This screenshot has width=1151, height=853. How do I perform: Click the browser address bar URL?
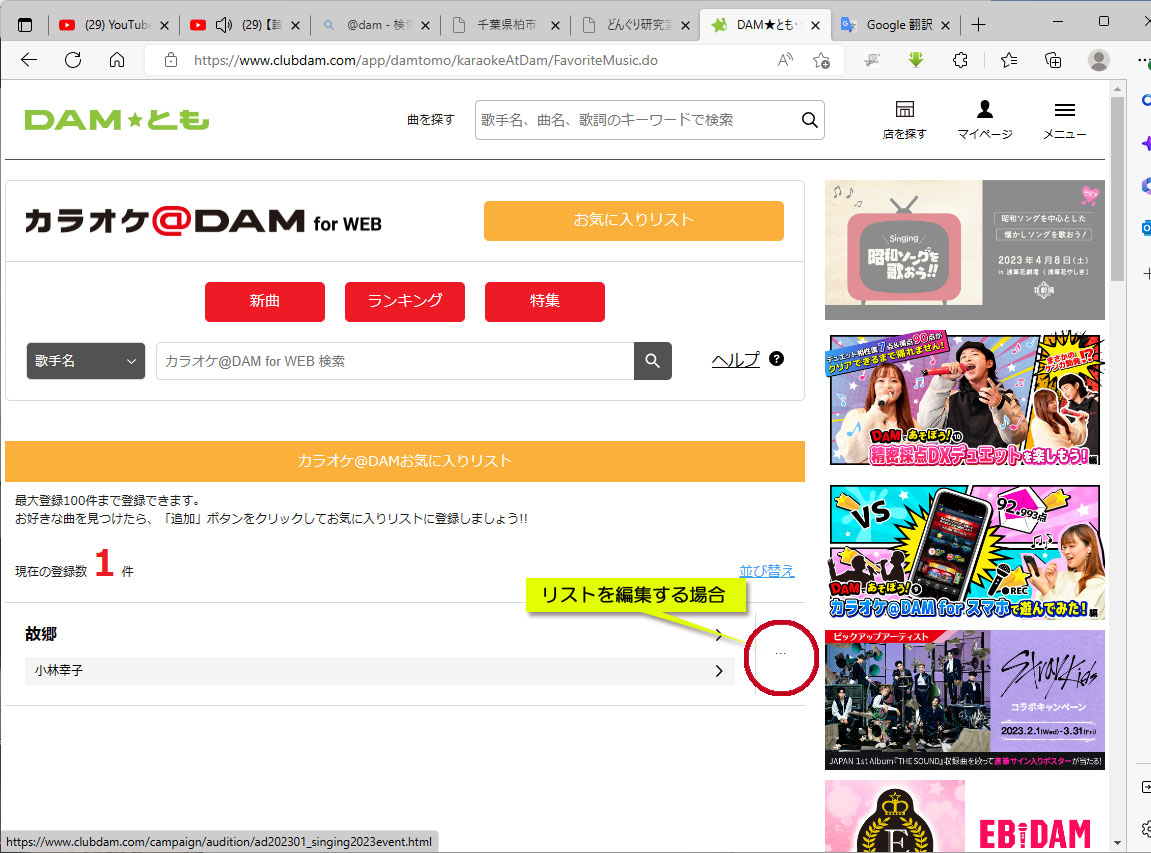[x=426, y=60]
